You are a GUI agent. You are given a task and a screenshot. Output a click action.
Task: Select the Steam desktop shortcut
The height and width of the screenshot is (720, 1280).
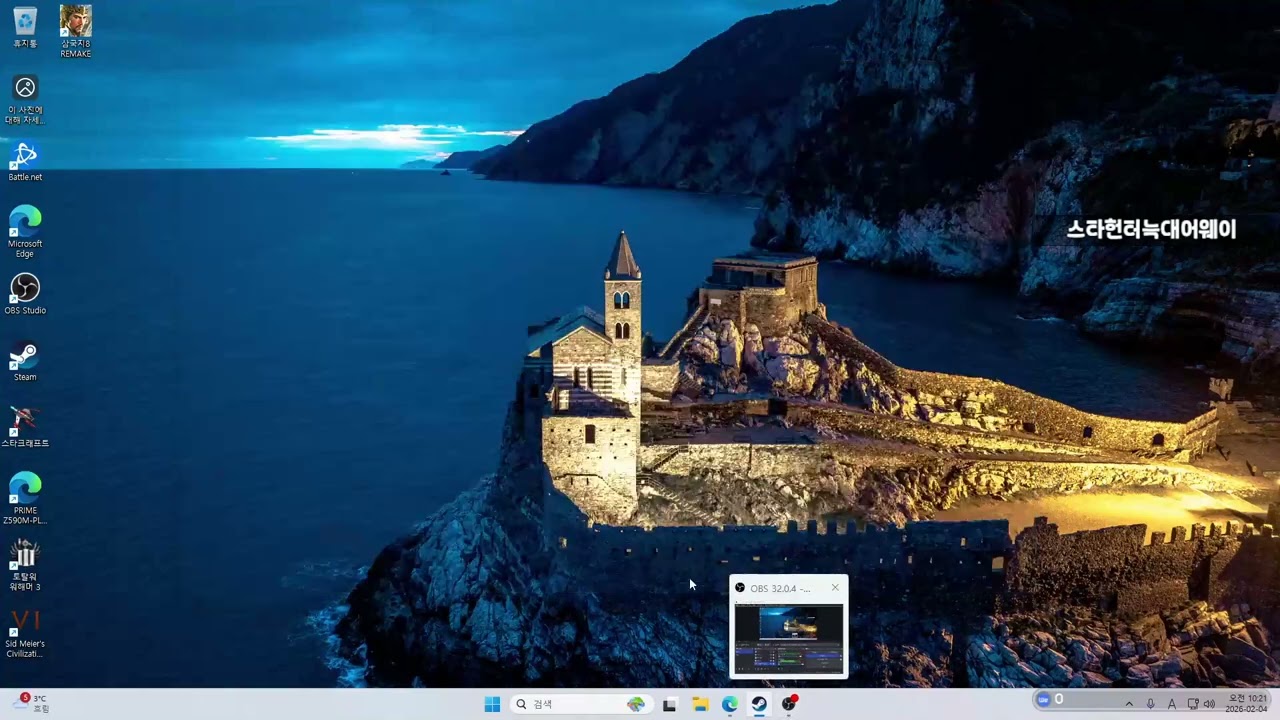pos(25,361)
